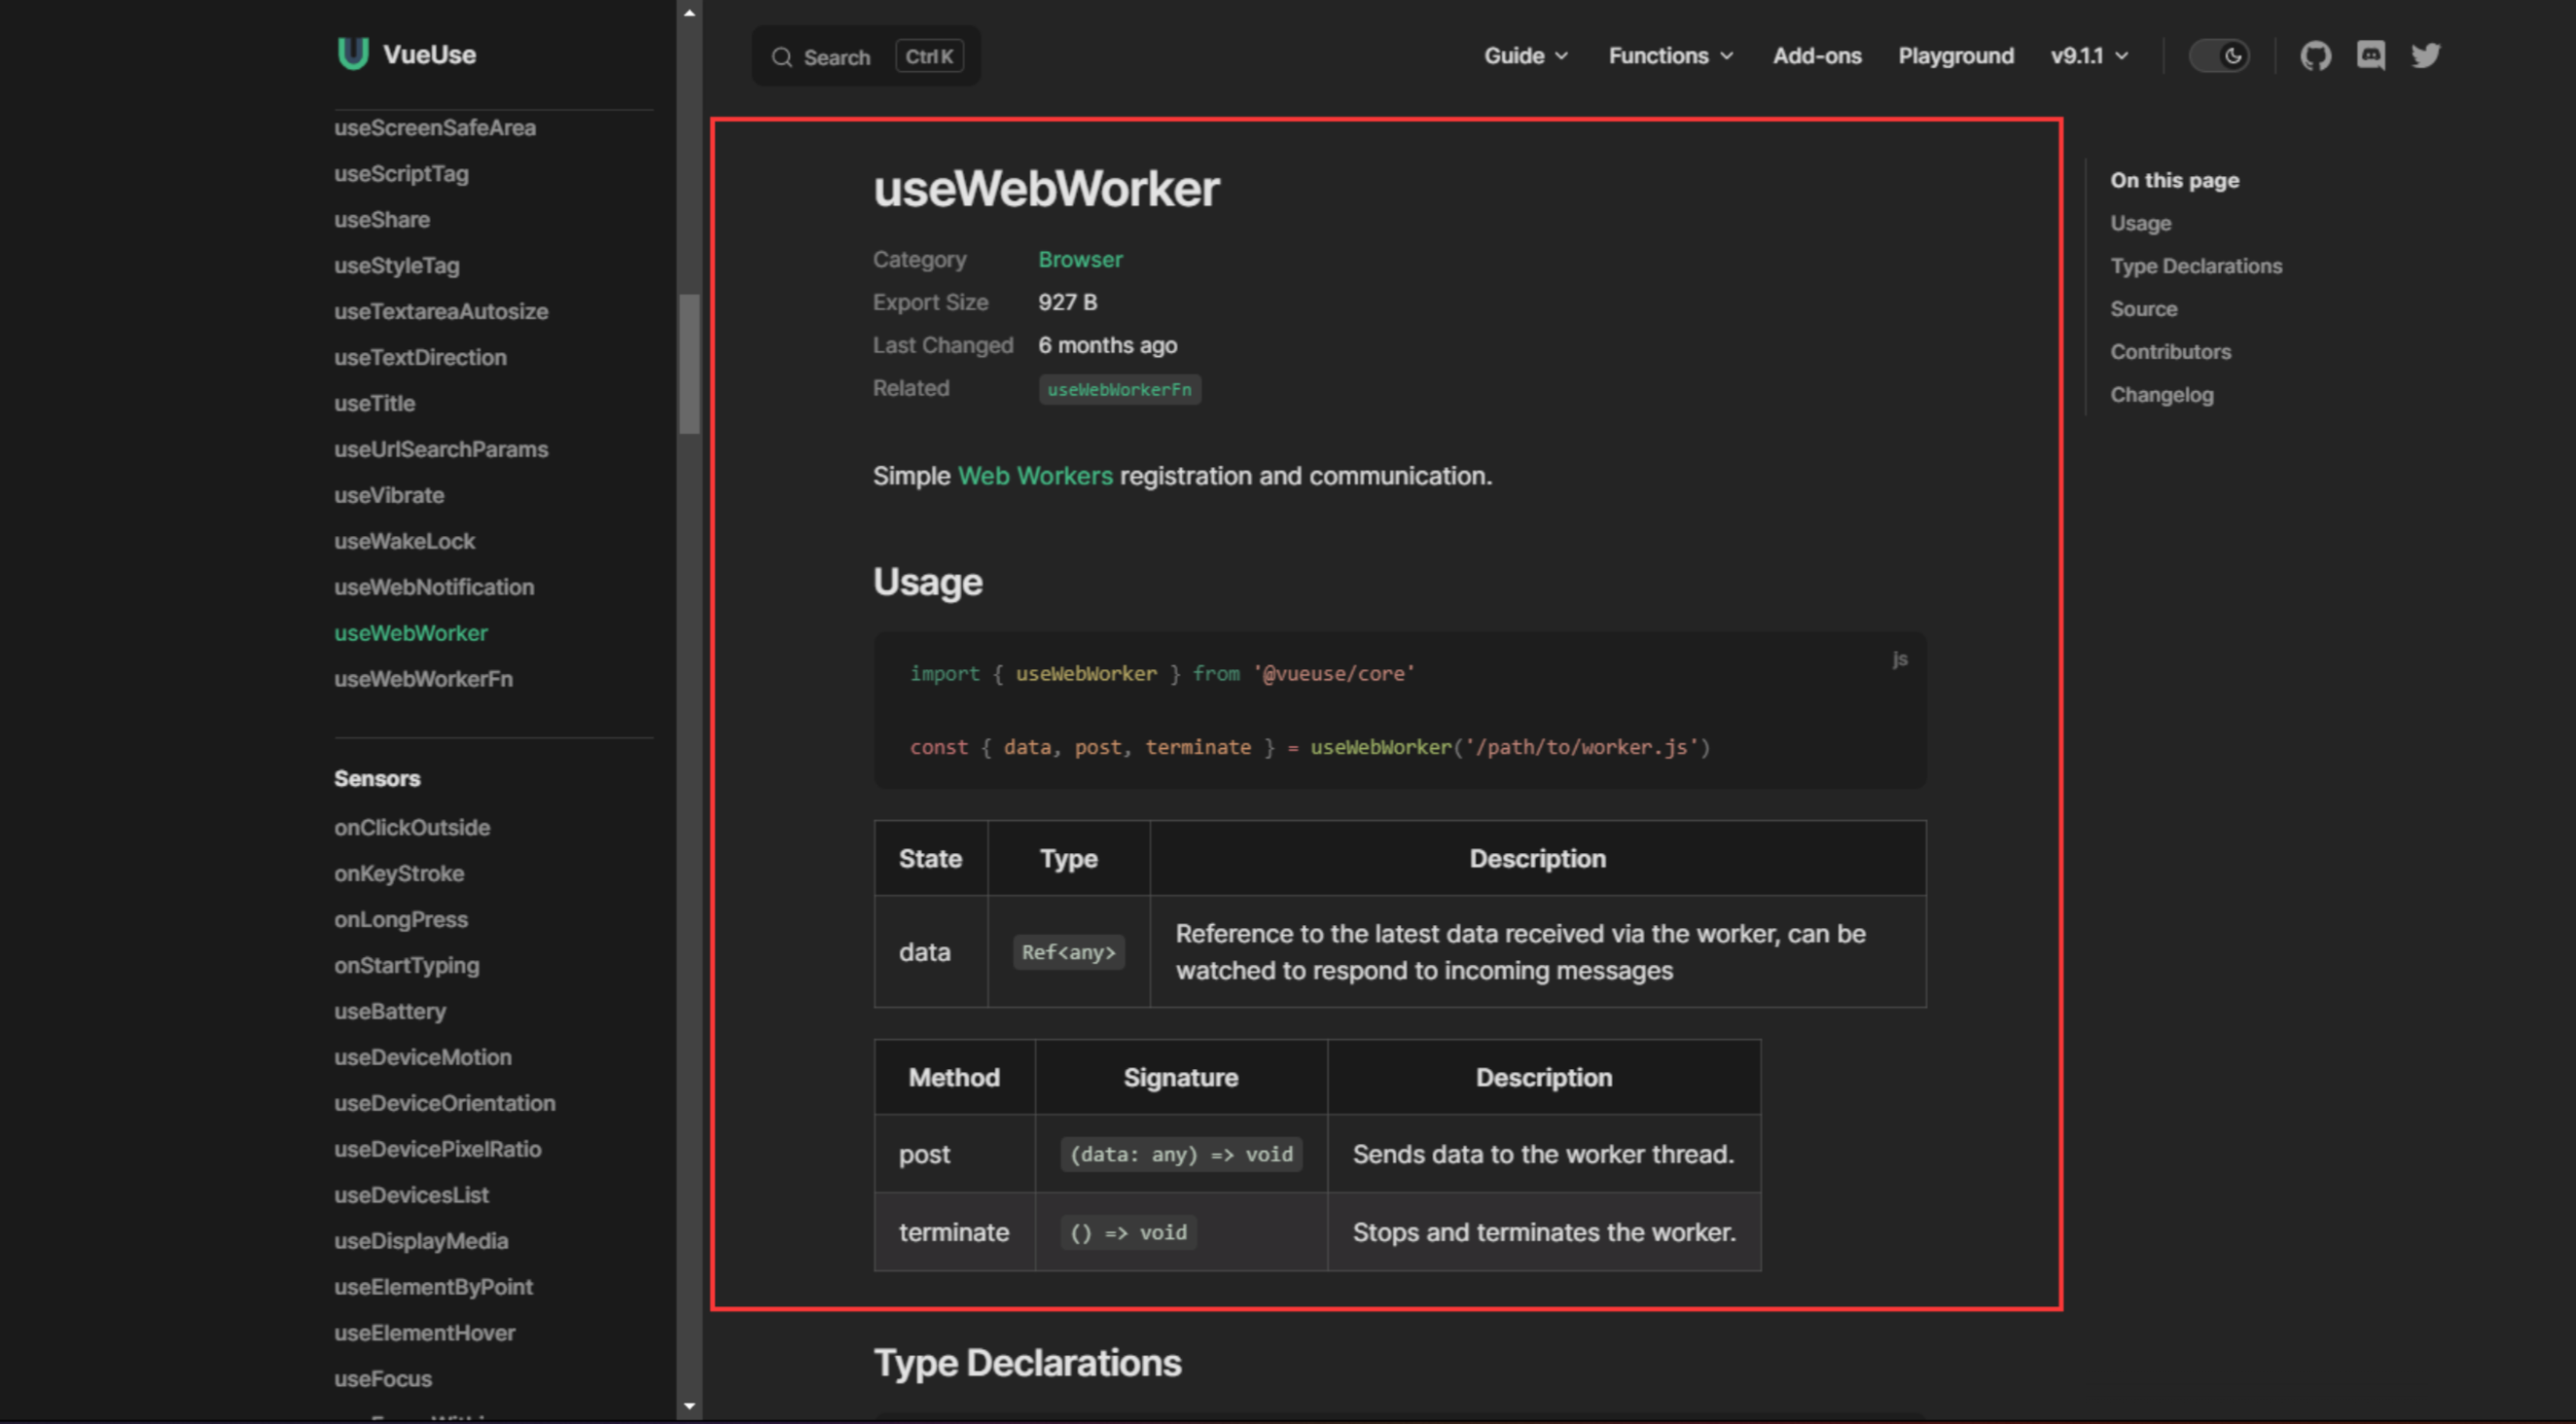2576x1424 pixels.
Task: Open useUrlSearchParams in sidebar
Action: click(x=441, y=450)
